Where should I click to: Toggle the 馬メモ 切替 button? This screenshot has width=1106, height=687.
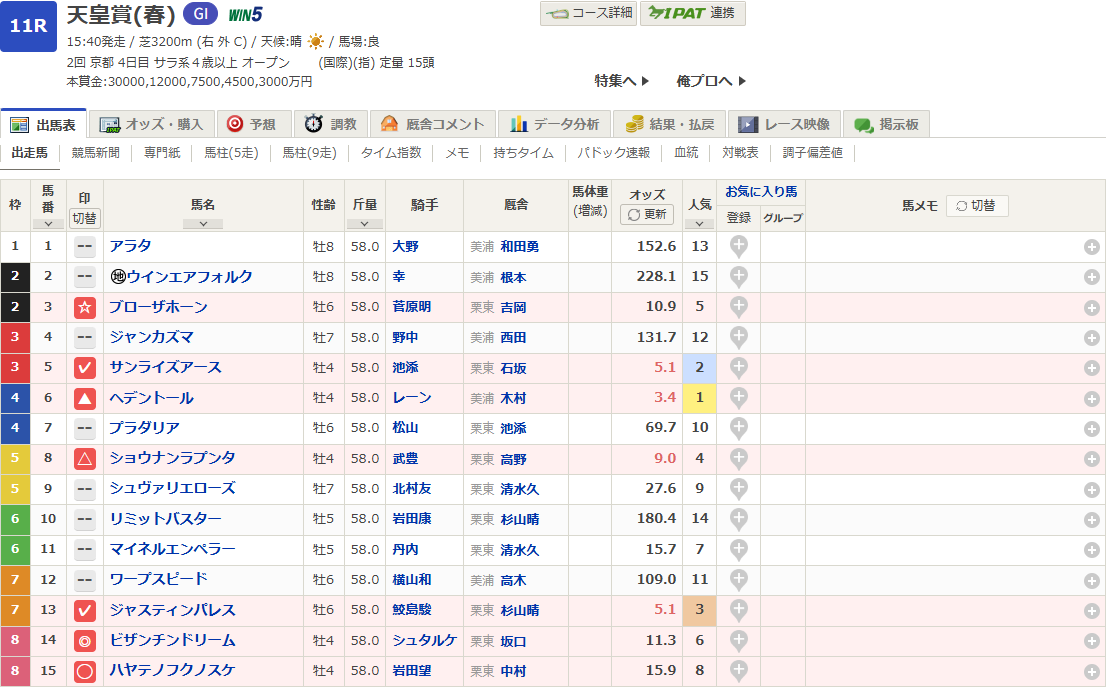pyautogui.click(x=976, y=206)
